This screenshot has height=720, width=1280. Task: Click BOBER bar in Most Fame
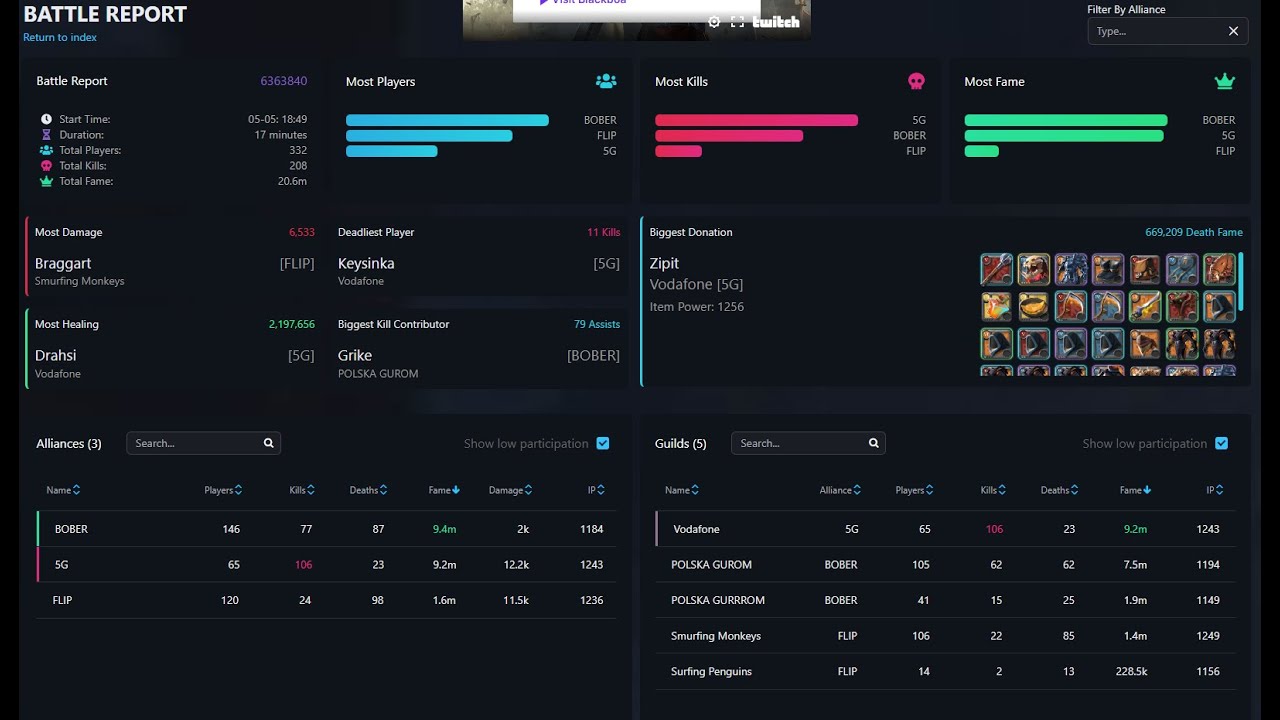[1066, 120]
